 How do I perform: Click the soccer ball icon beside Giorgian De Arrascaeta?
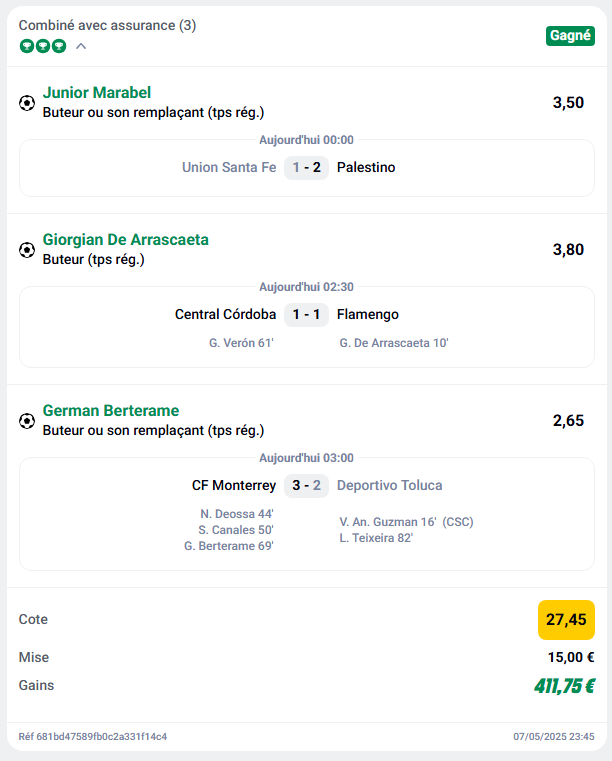27,250
